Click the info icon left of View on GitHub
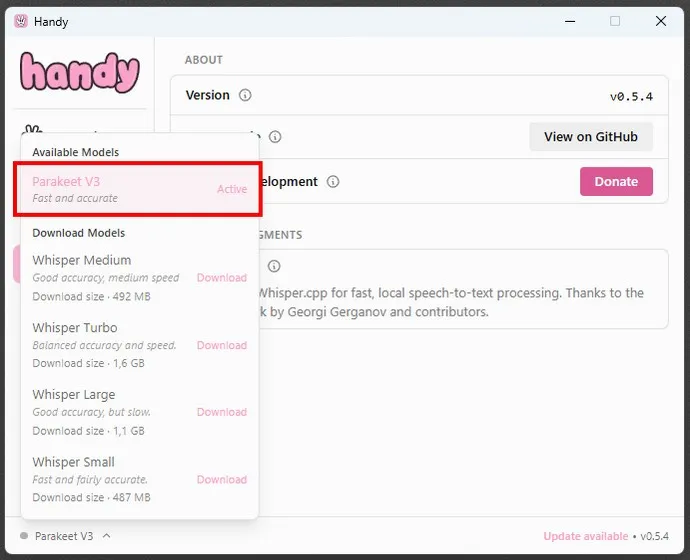This screenshot has height=560, width=690. pyautogui.click(x=275, y=137)
